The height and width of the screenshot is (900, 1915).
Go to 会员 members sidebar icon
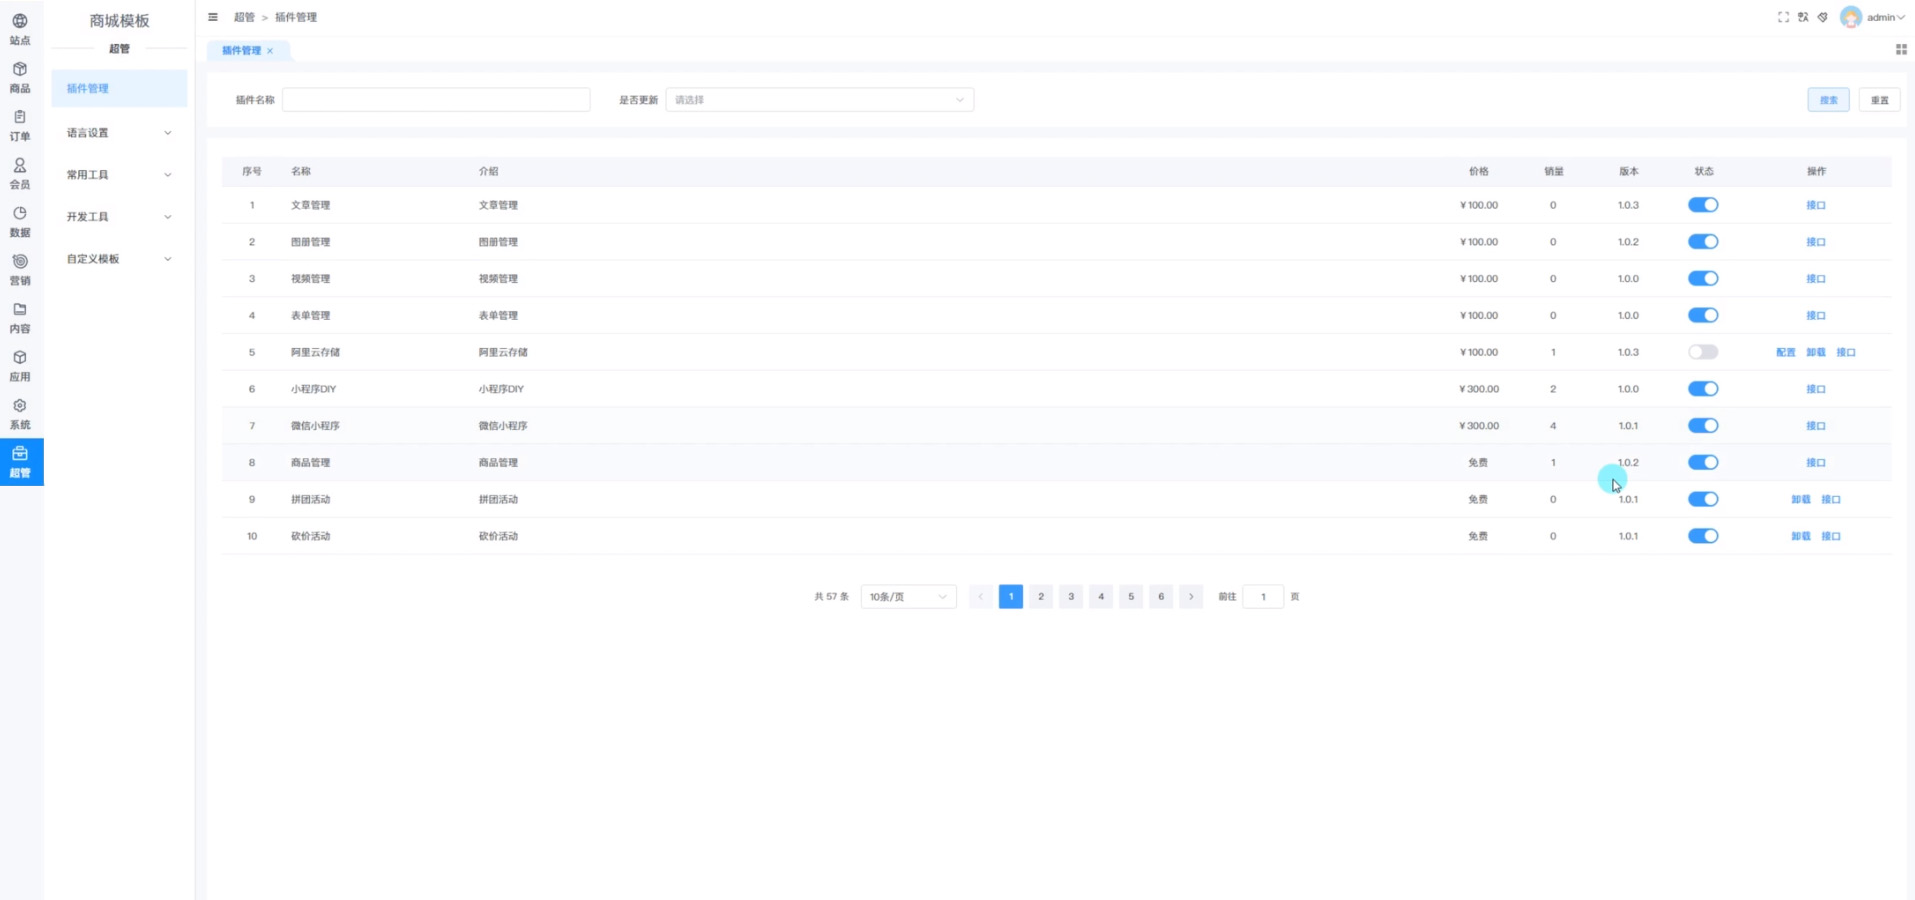20,173
